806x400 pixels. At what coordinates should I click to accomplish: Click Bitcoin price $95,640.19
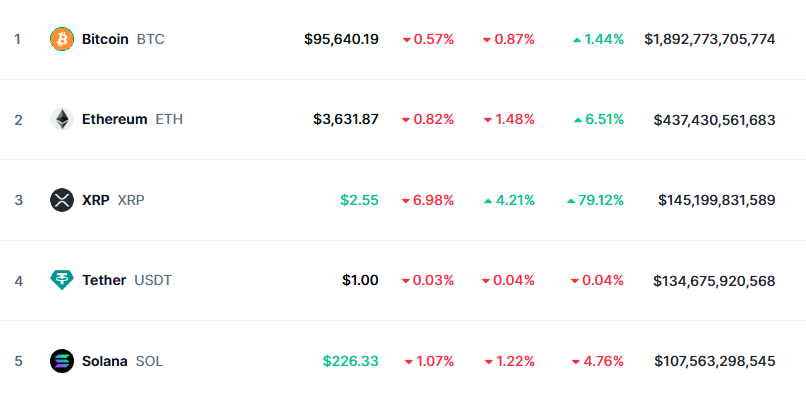pyautogui.click(x=341, y=40)
